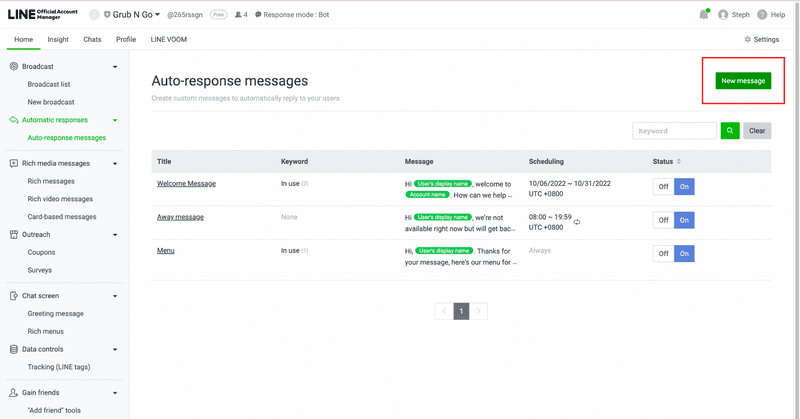Collapse the Automatic responses section arrow
The height and width of the screenshot is (419, 800).
[x=115, y=120]
